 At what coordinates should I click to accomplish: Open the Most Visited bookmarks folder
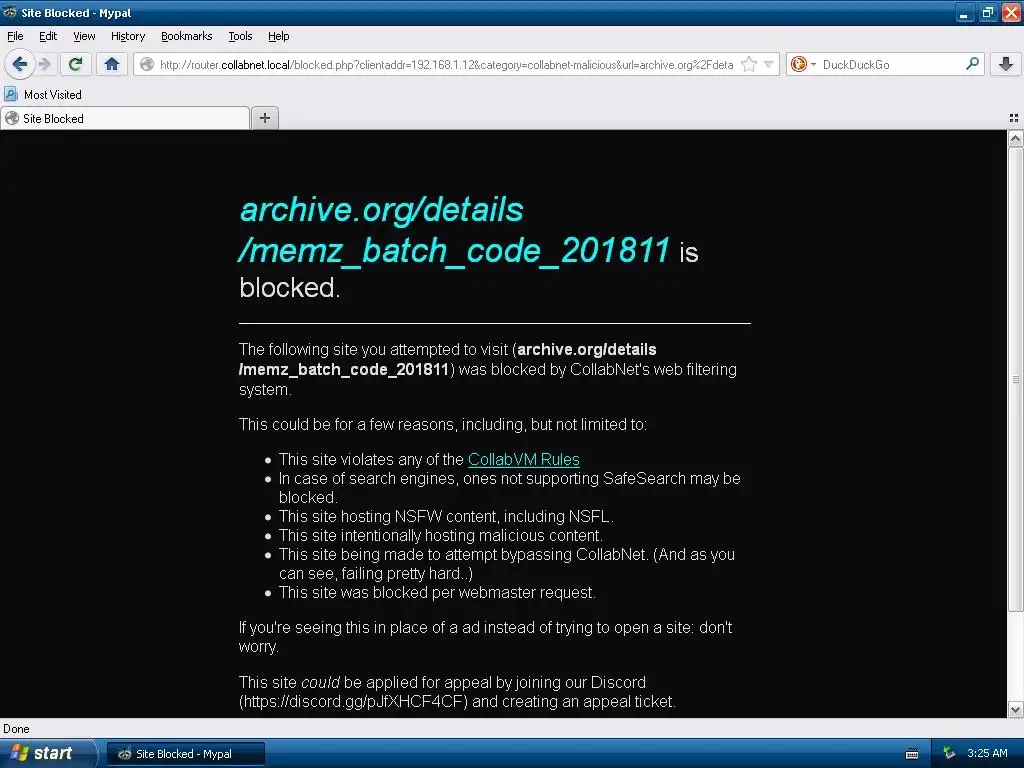tap(43, 94)
